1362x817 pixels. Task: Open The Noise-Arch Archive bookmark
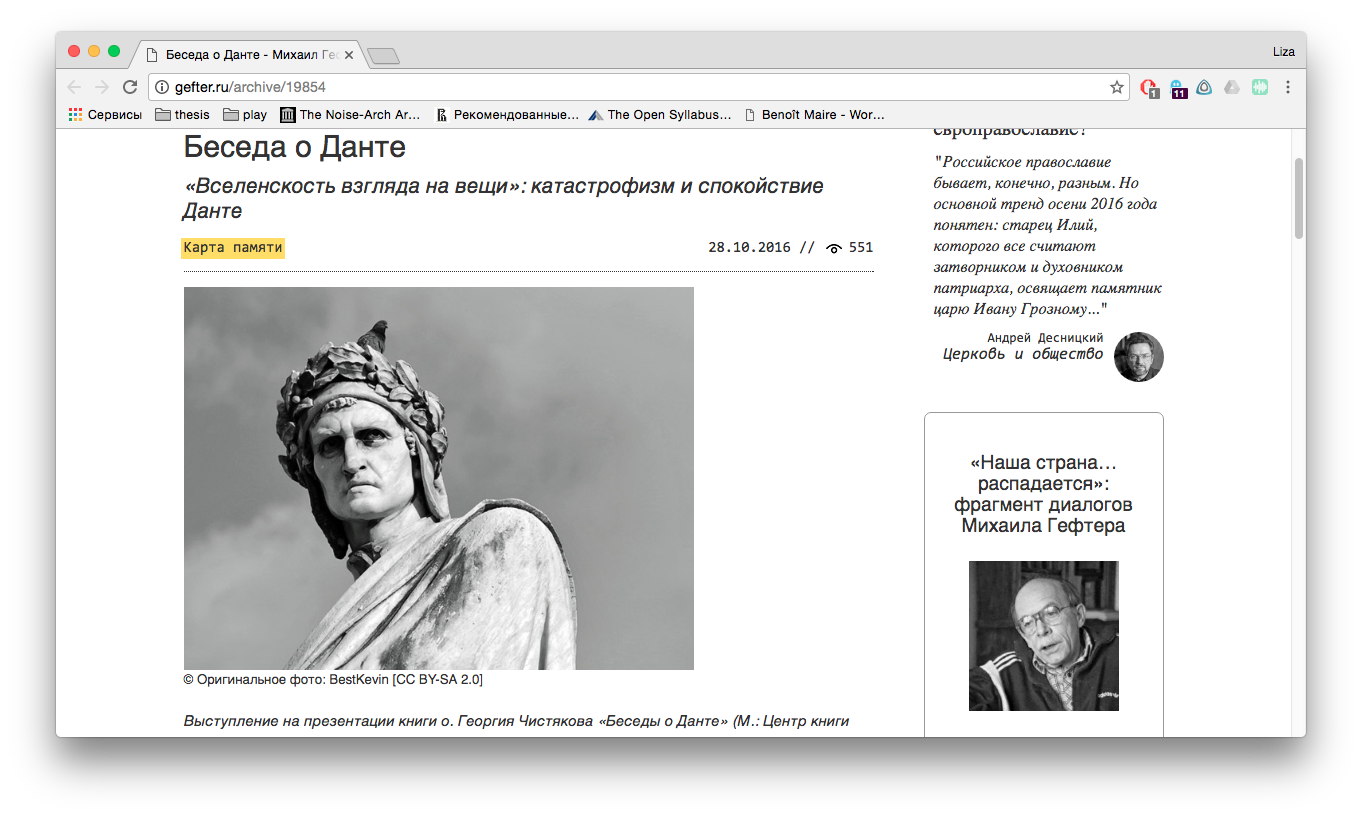(350, 115)
